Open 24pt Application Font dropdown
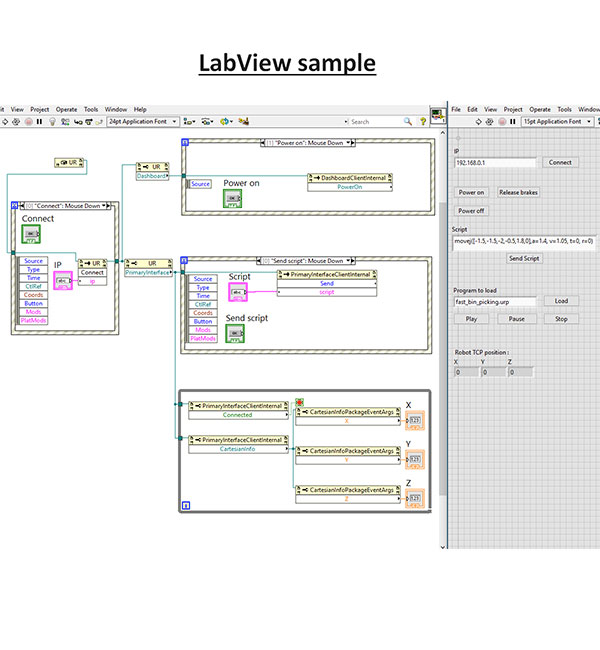The image size is (600, 650). coord(143,121)
